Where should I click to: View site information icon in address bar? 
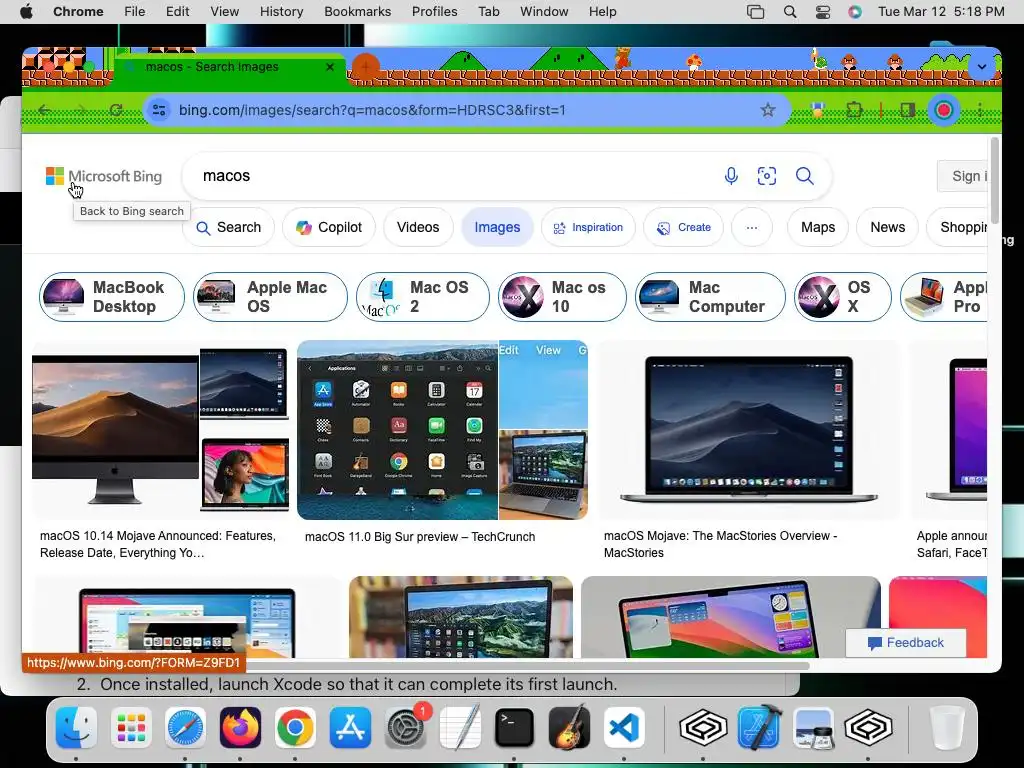159,110
